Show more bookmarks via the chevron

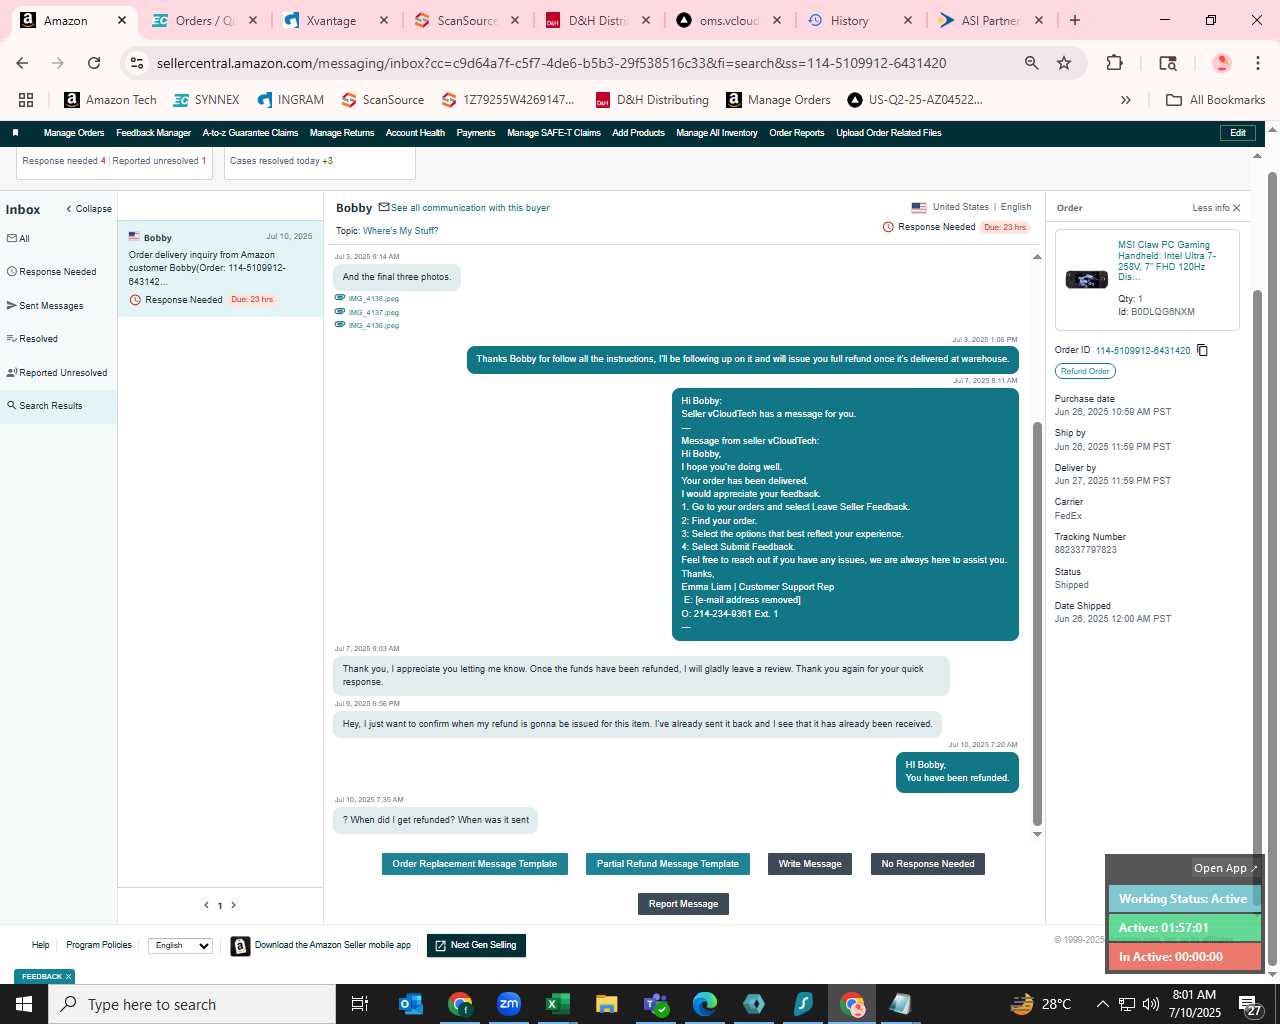coord(1126,100)
